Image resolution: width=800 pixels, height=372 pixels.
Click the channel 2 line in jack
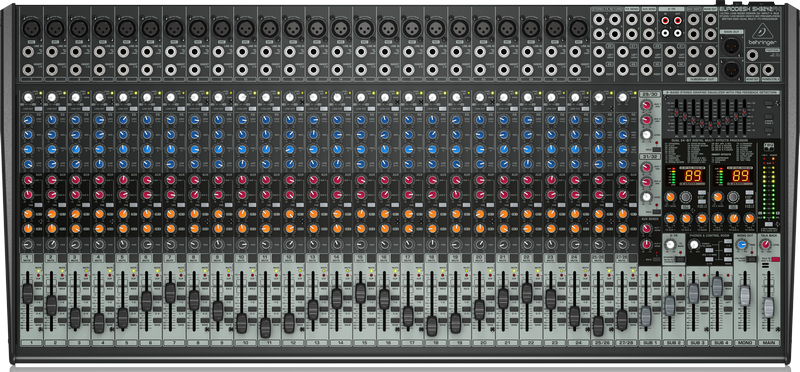(x=52, y=51)
